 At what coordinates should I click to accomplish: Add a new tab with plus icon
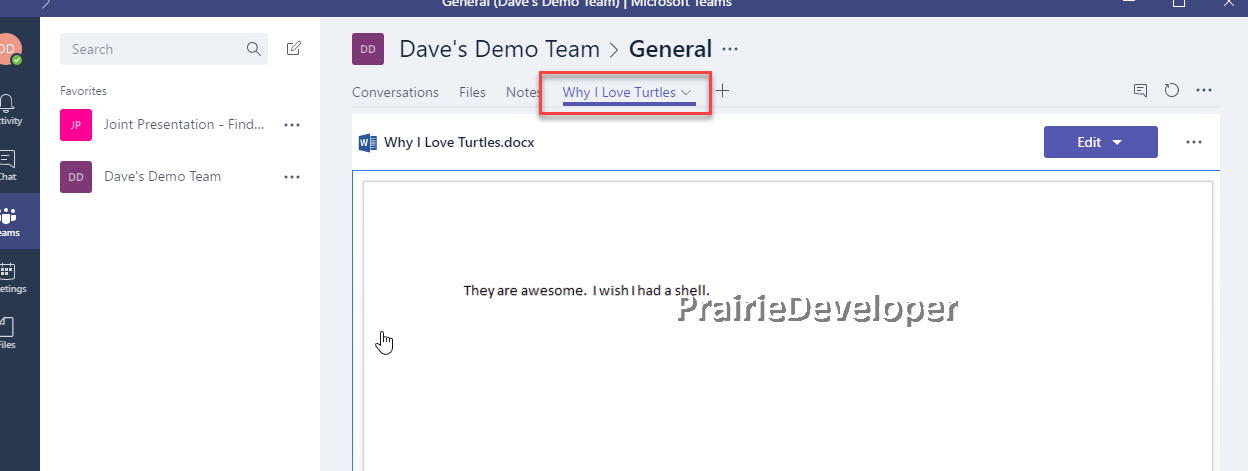pyautogui.click(x=722, y=91)
